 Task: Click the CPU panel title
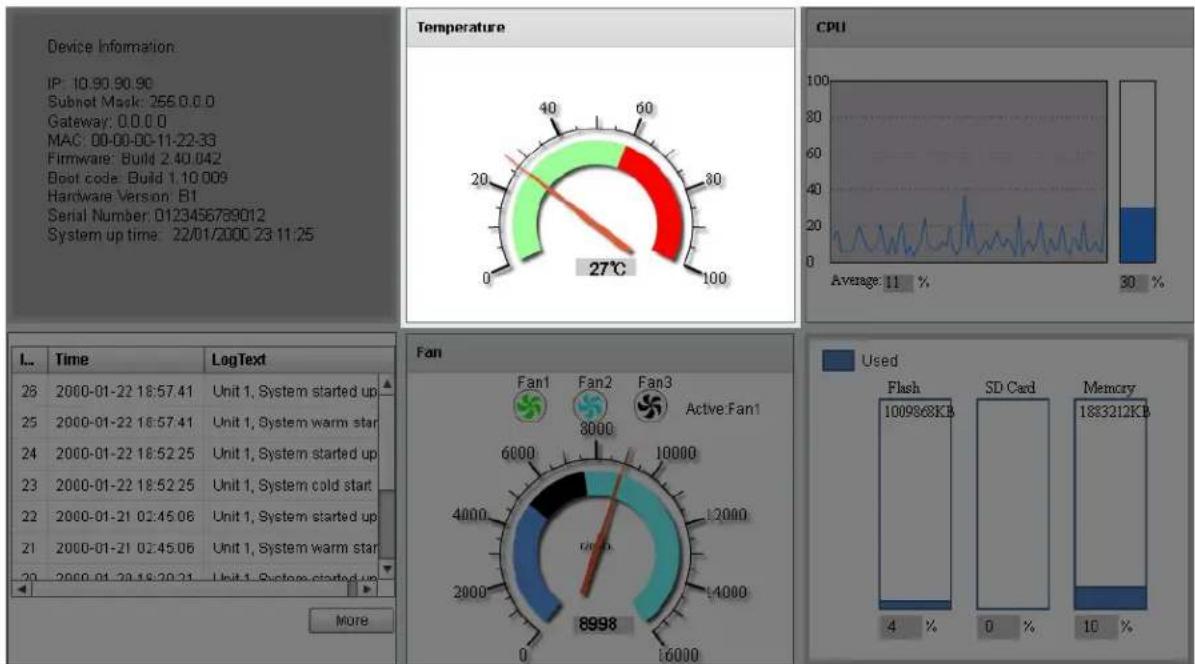pyautogui.click(x=831, y=27)
